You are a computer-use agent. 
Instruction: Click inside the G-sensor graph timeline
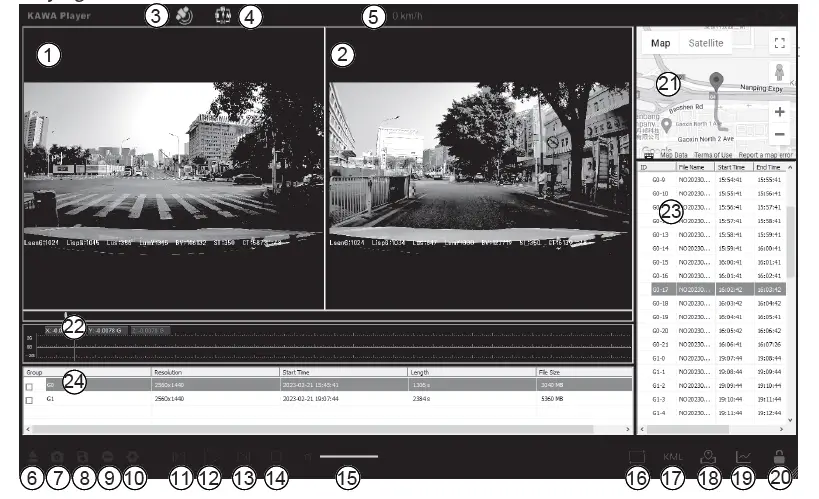(x=328, y=344)
